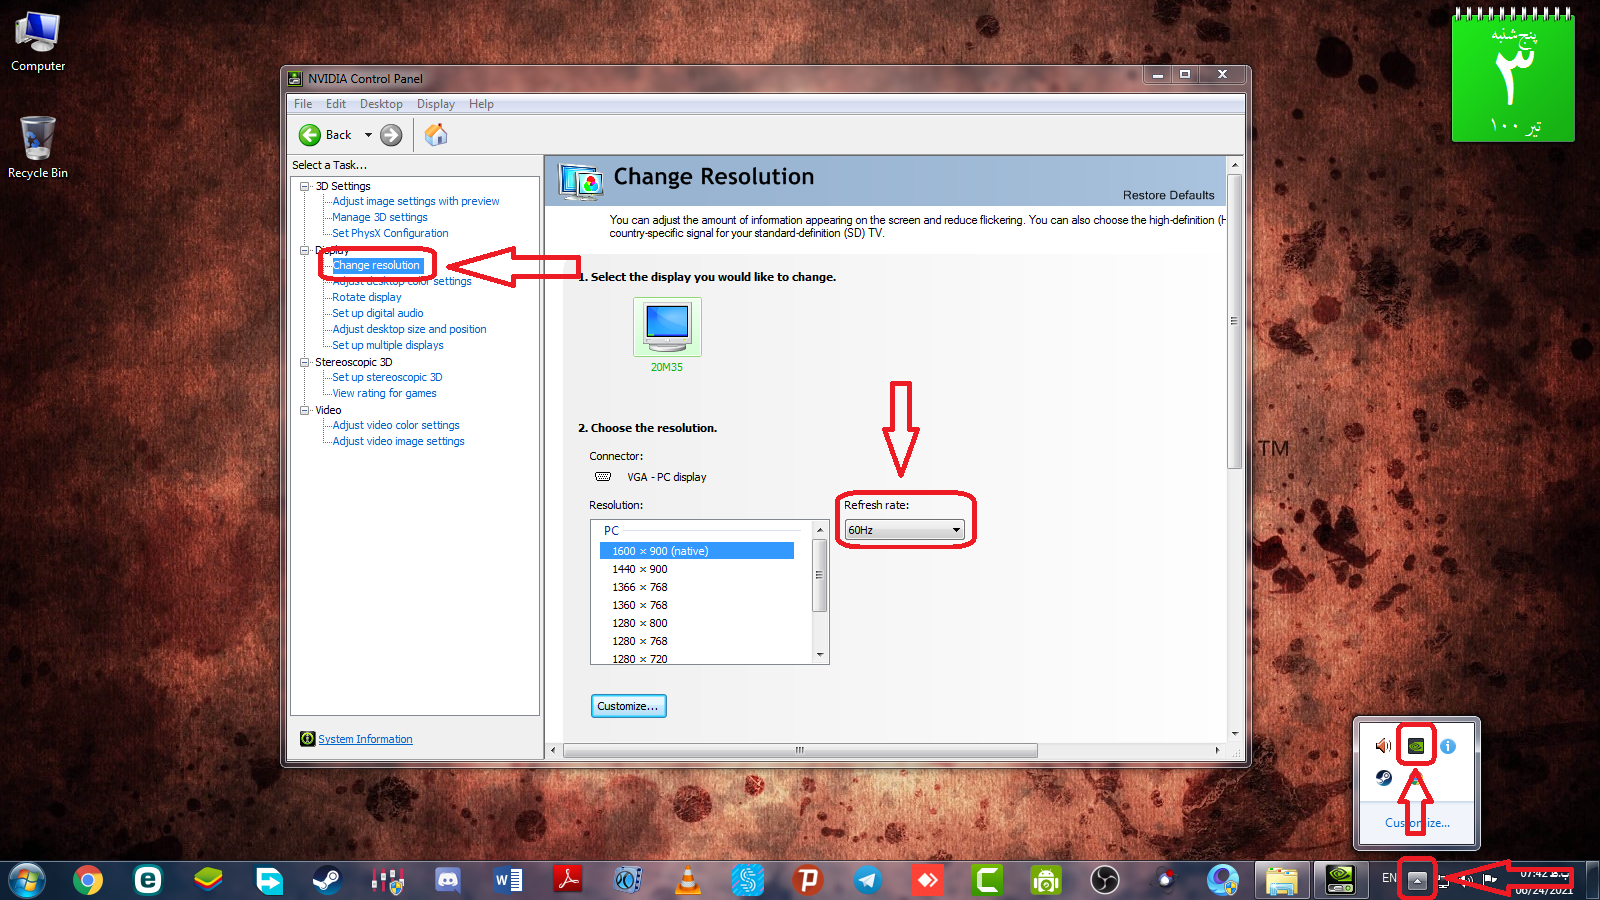The height and width of the screenshot is (900, 1600).
Task: Open Telegram from the taskbar
Action: 867,880
